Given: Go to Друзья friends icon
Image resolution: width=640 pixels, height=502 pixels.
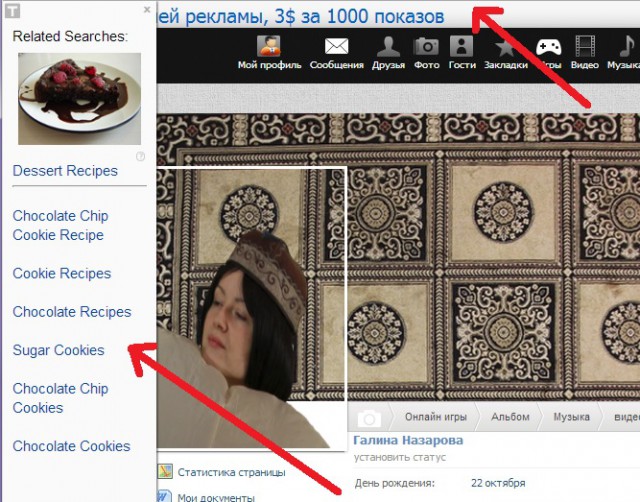Looking at the screenshot, I should (x=388, y=46).
